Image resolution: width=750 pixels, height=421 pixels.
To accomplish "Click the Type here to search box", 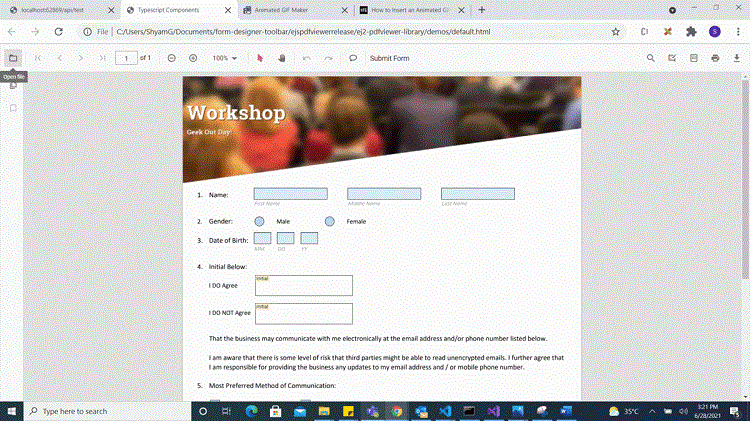I will tap(107, 411).
